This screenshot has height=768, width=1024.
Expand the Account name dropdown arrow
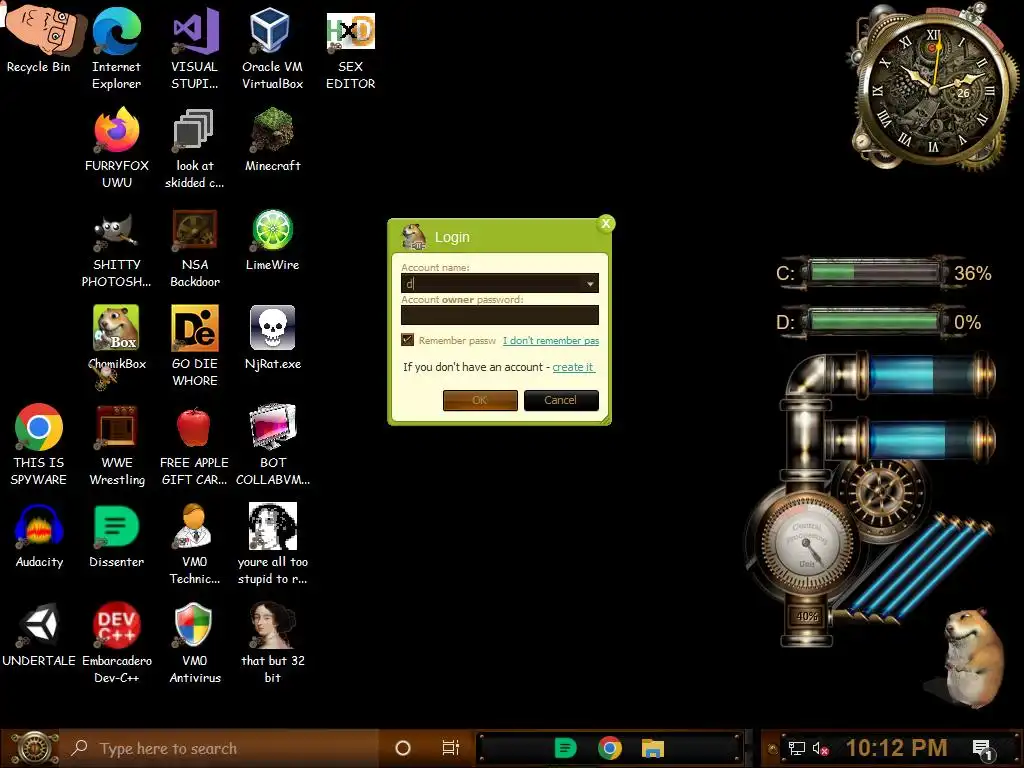point(590,283)
